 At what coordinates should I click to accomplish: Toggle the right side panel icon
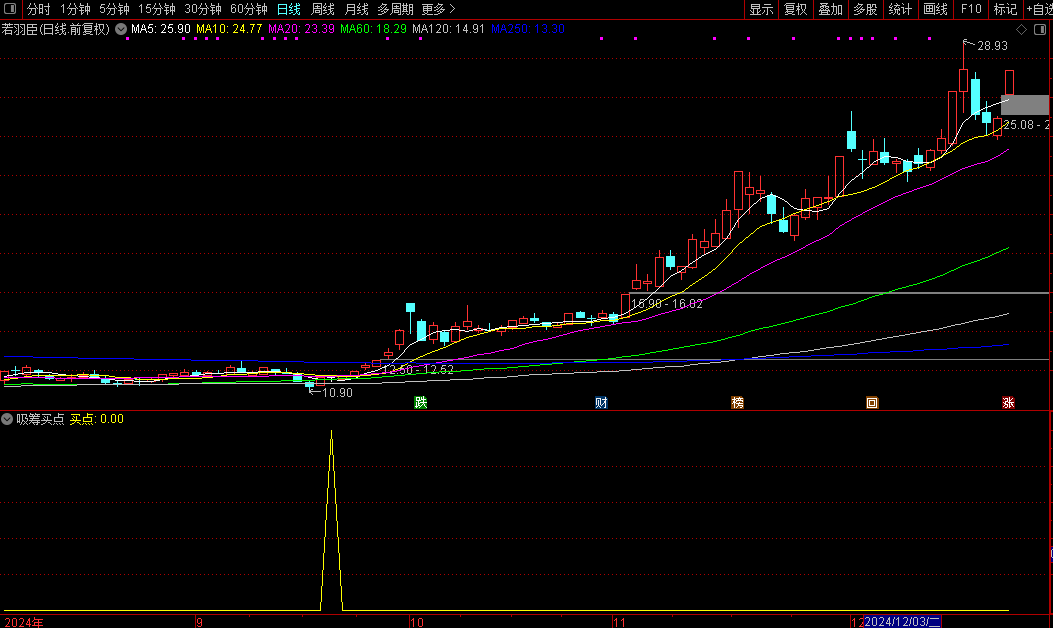pyautogui.click(x=1040, y=30)
